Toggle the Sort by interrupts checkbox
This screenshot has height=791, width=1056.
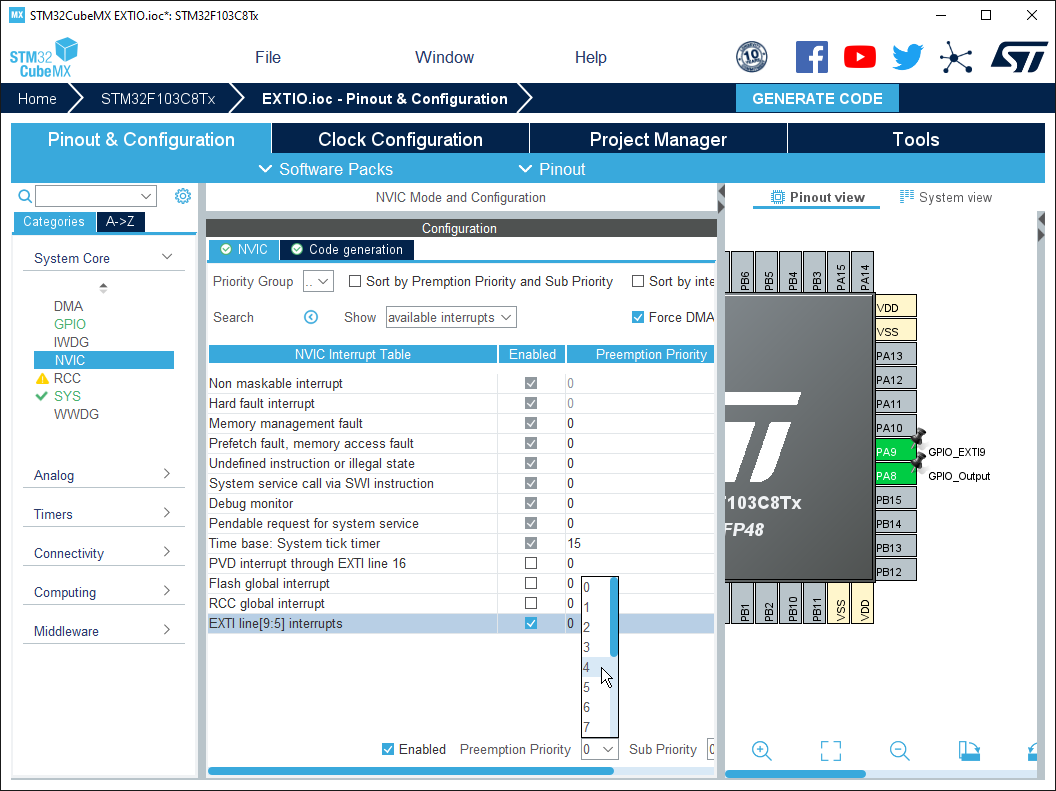pyautogui.click(x=638, y=281)
